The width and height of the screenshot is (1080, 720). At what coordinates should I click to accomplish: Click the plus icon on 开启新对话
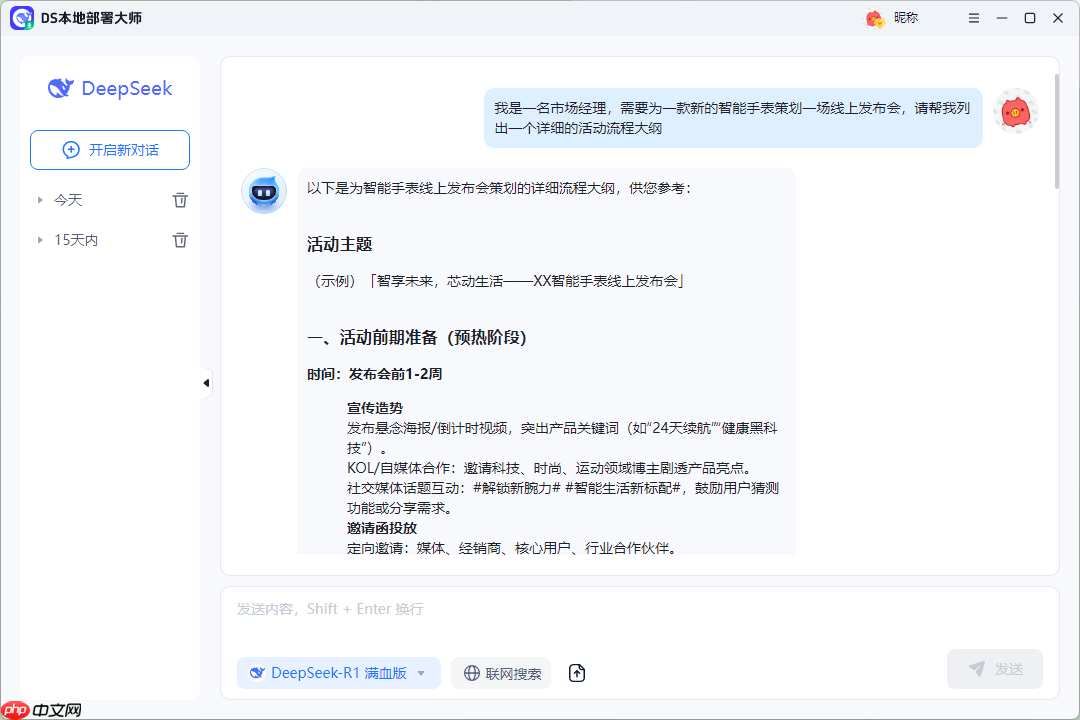click(x=70, y=149)
